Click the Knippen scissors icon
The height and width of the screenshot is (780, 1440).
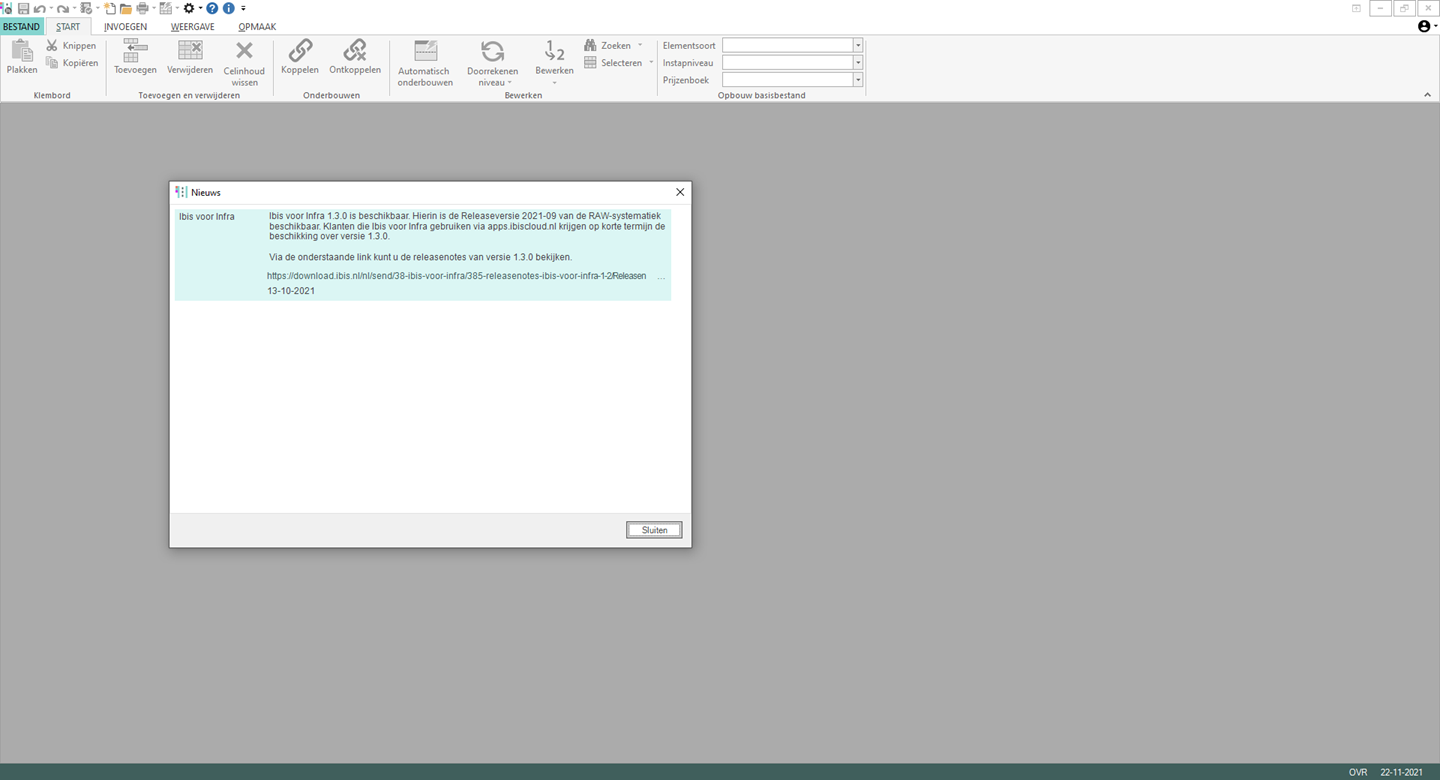52,46
